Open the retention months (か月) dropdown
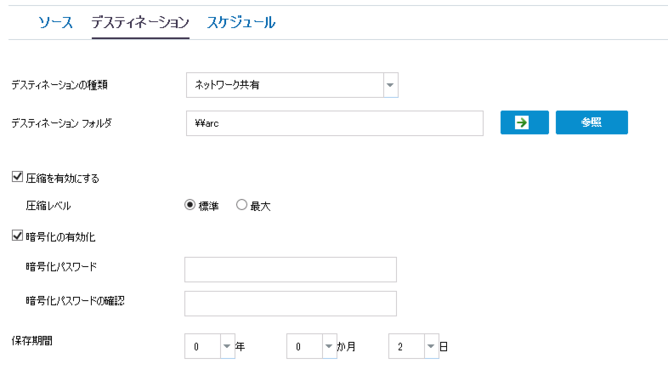This screenshot has width=668, height=381. [329, 346]
